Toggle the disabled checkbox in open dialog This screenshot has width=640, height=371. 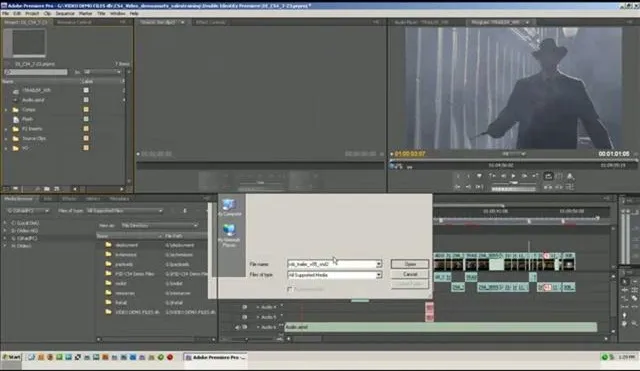click(290, 289)
